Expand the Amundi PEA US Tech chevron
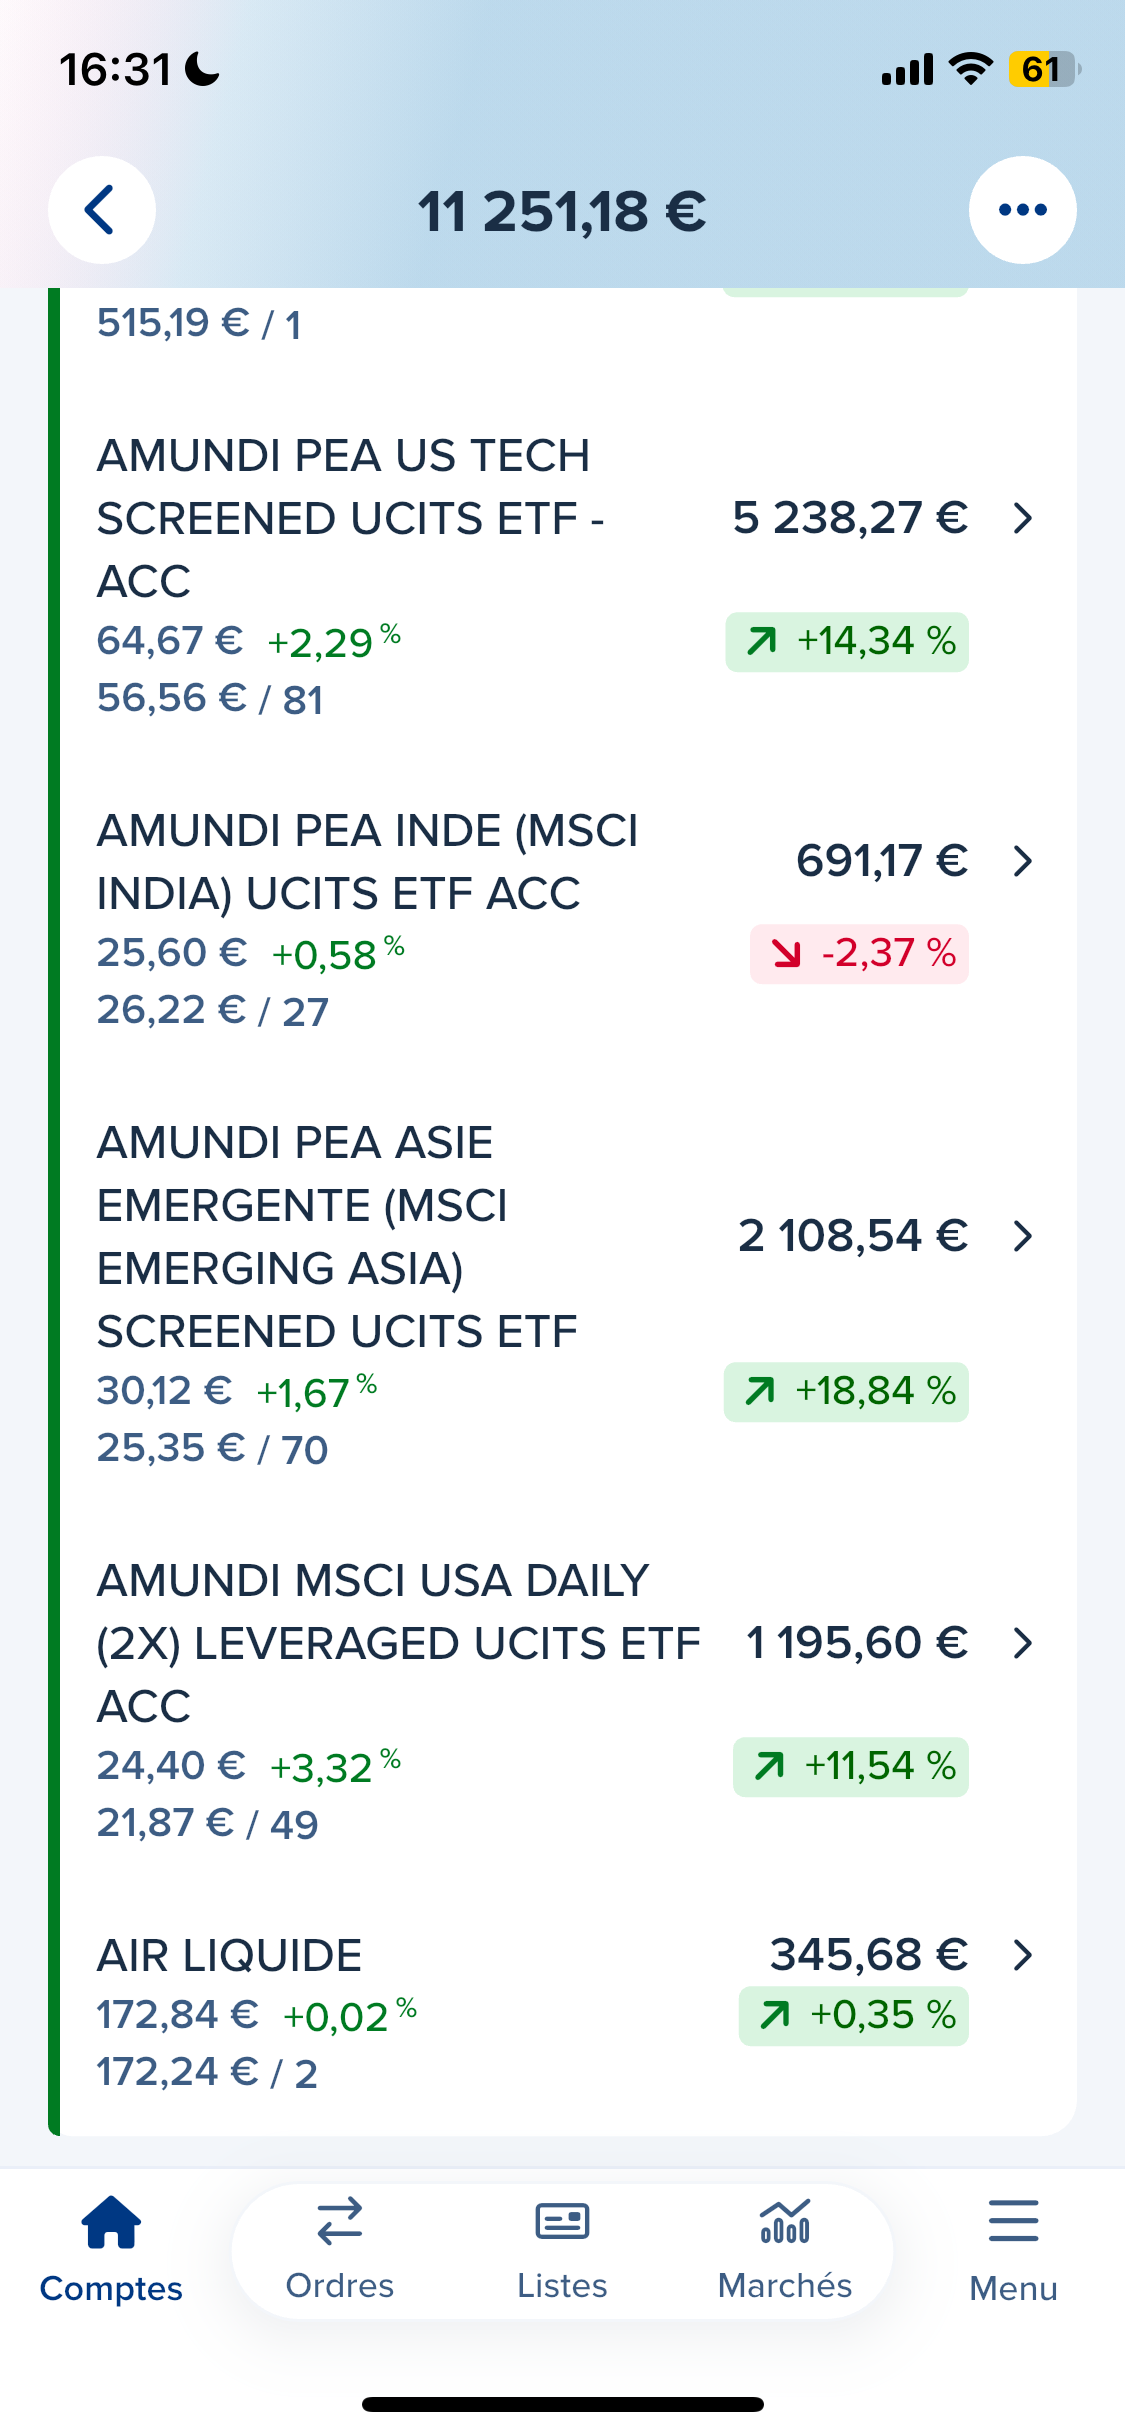 pos(1022,518)
